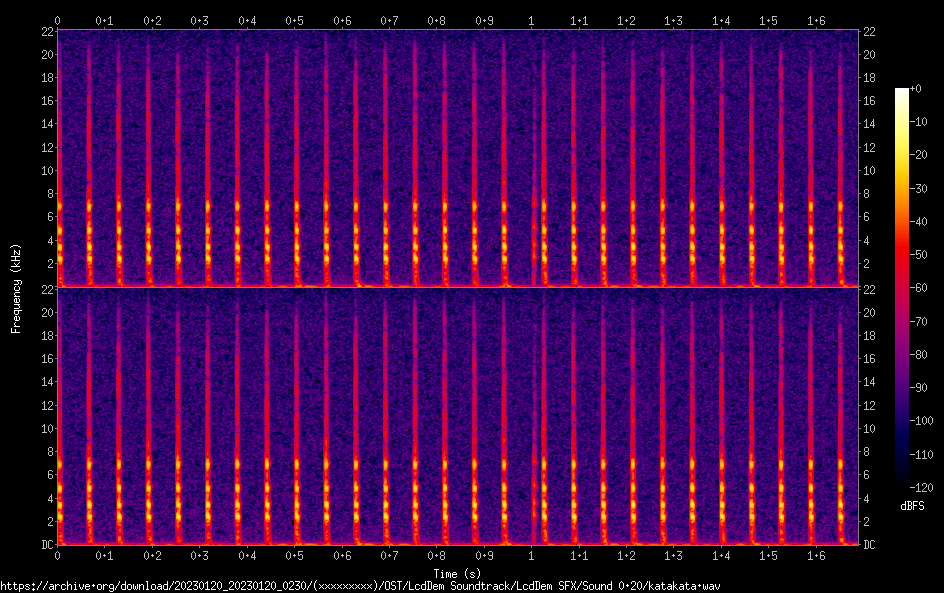This screenshot has height=593, width=944.
Task: Click the 0 mark on top time axis
Action: pyautogui.click(x=58, y=20)
